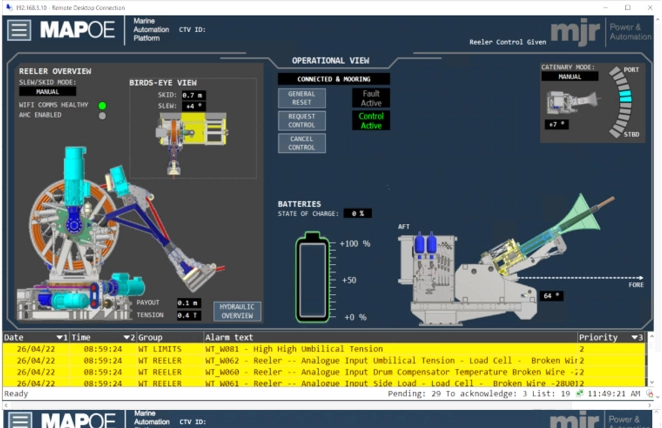
Task: Open the hamburger menu in the lower MAPOE window
Action: [19, 420]
